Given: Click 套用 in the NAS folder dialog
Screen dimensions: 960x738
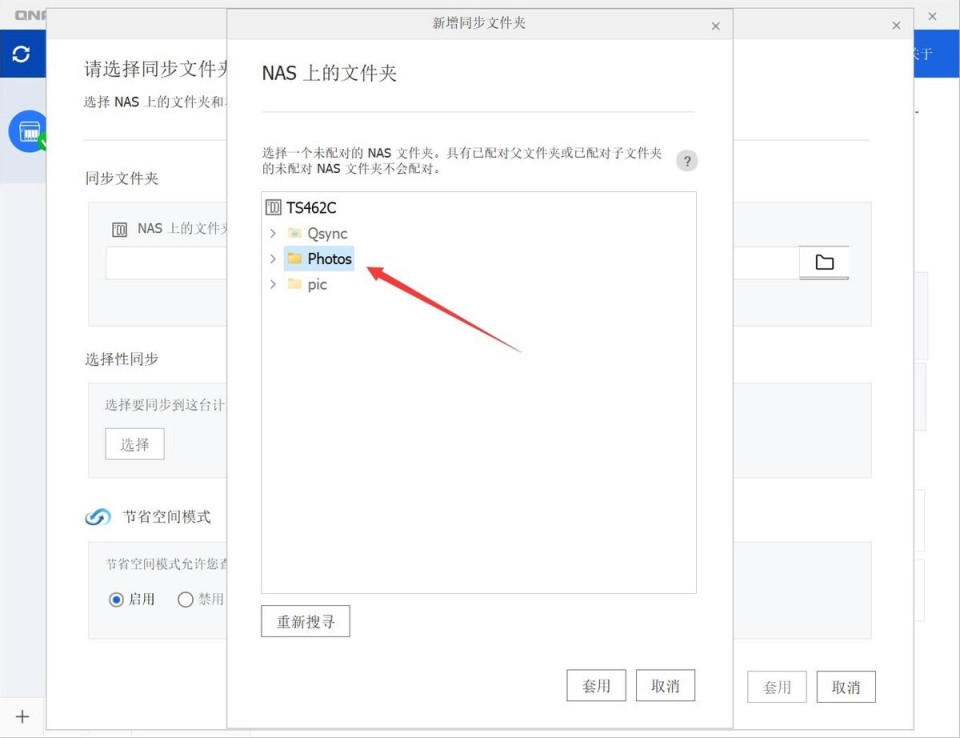Looking at the screenshot, I should coord(596,685).
